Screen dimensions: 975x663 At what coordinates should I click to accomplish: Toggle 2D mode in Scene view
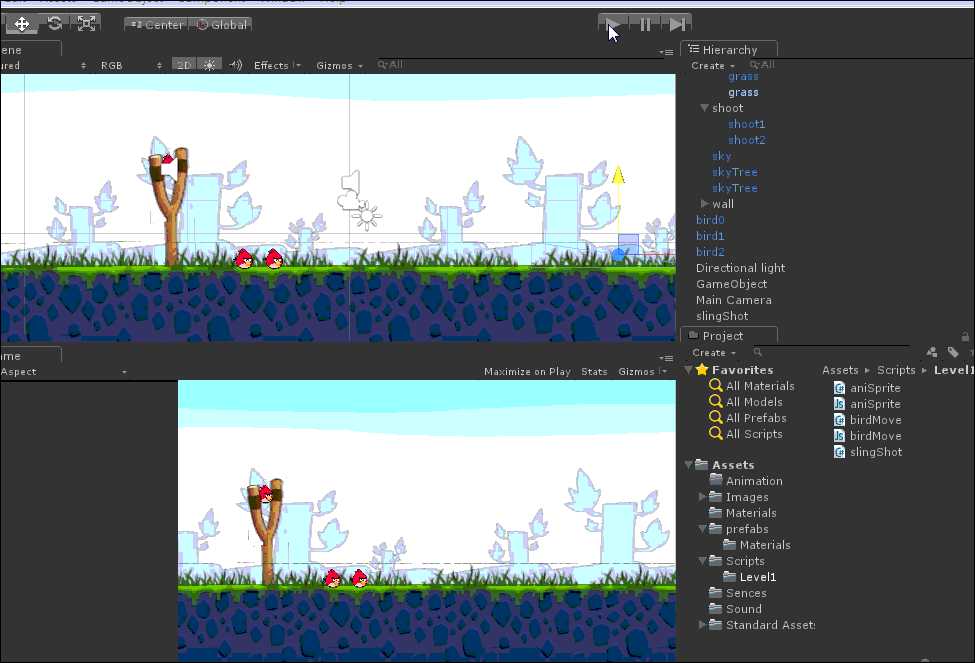tap(184, 65)
